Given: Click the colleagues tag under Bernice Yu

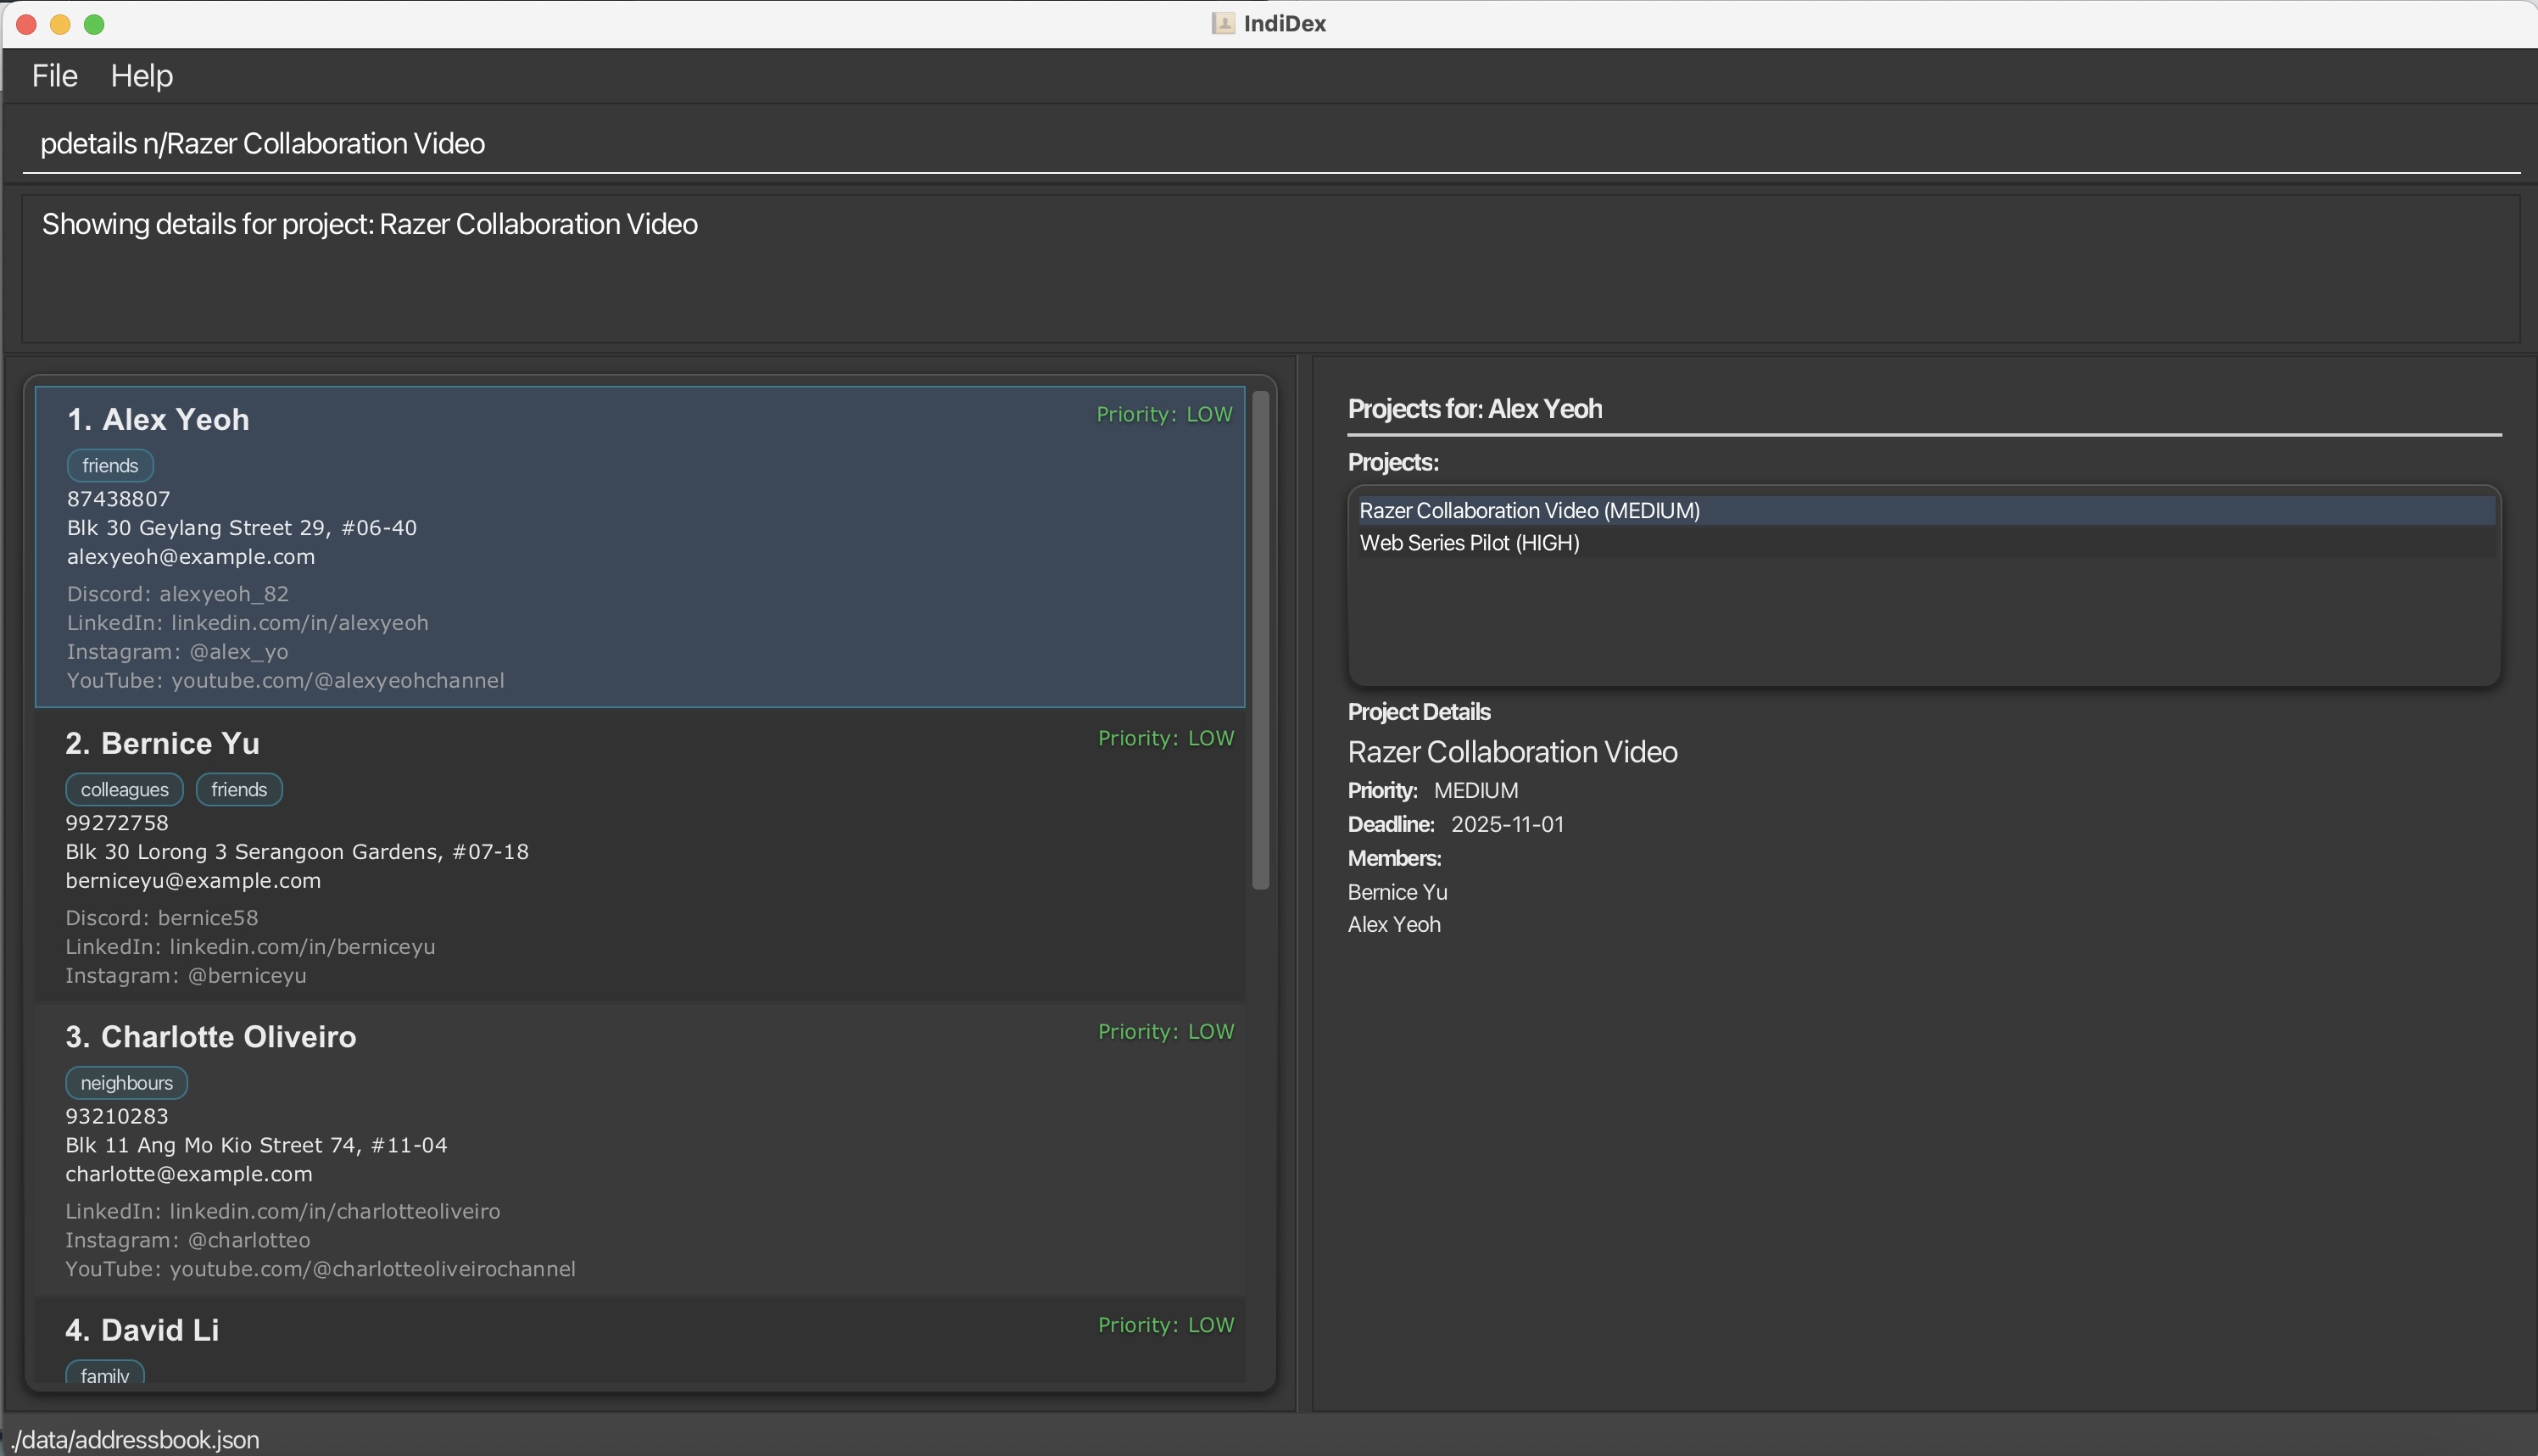Looking at the screenshot, I should point(124,790).
